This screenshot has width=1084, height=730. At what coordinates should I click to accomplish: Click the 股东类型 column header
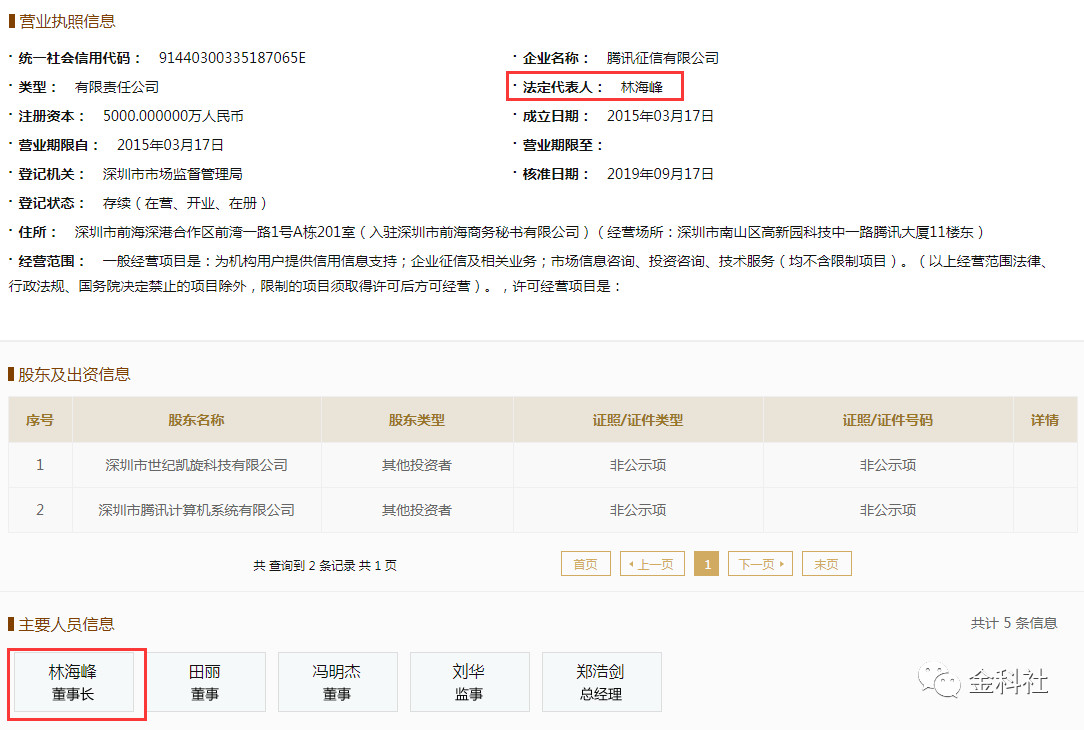click(417, 420)
